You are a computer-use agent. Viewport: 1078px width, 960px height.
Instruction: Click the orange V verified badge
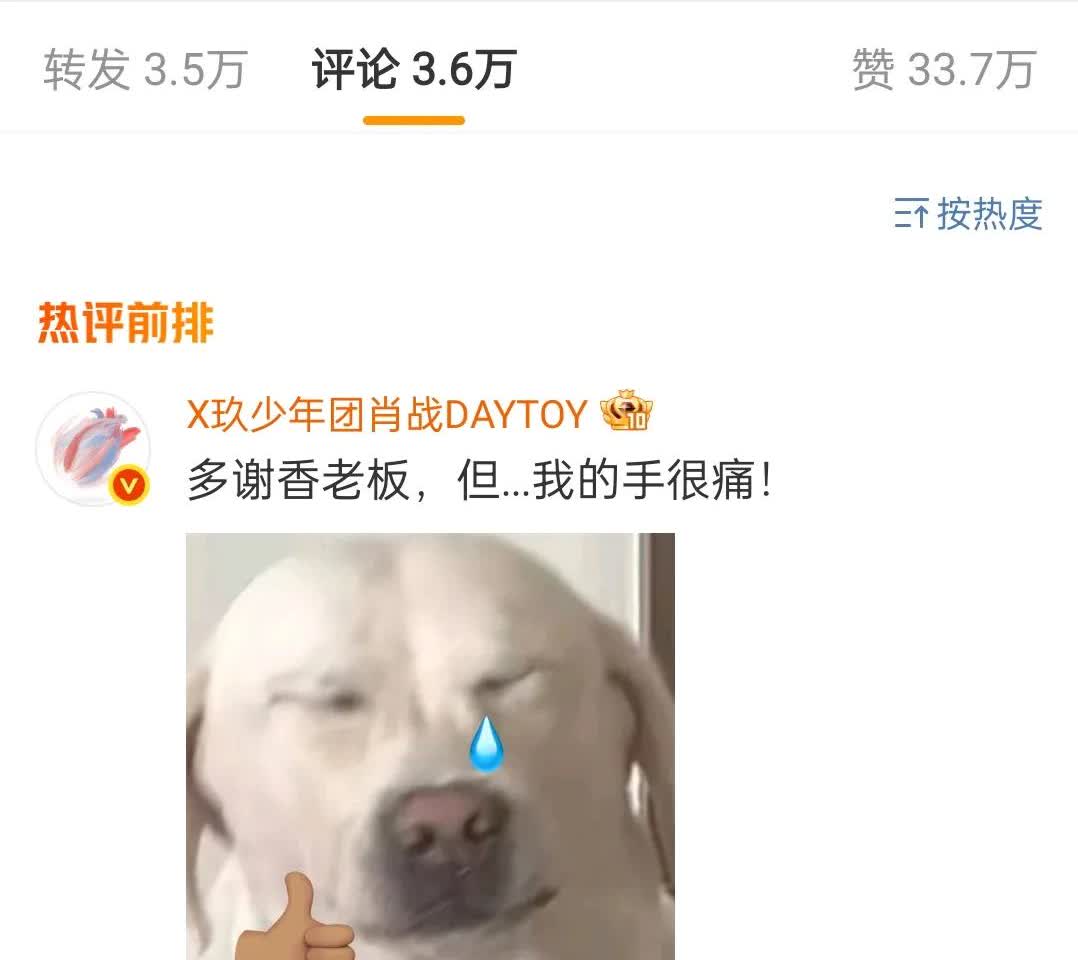point(129,486)
